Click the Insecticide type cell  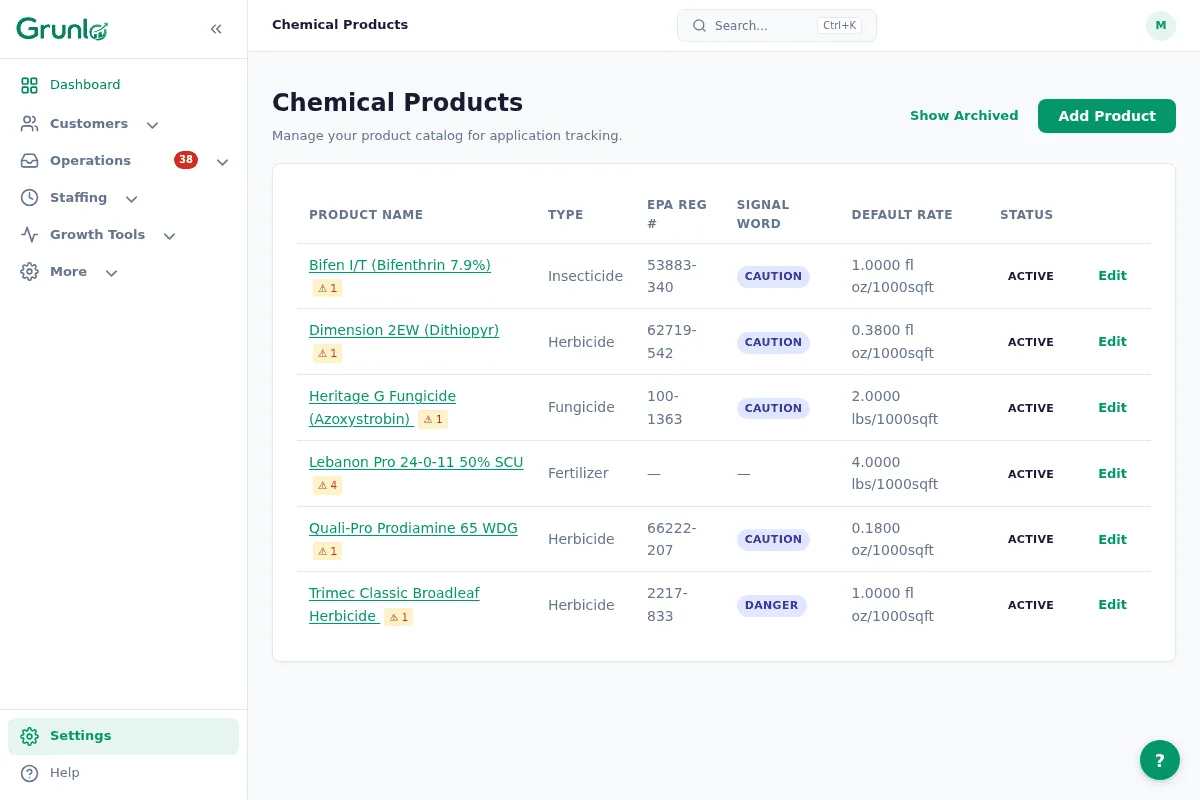(585, 276)
